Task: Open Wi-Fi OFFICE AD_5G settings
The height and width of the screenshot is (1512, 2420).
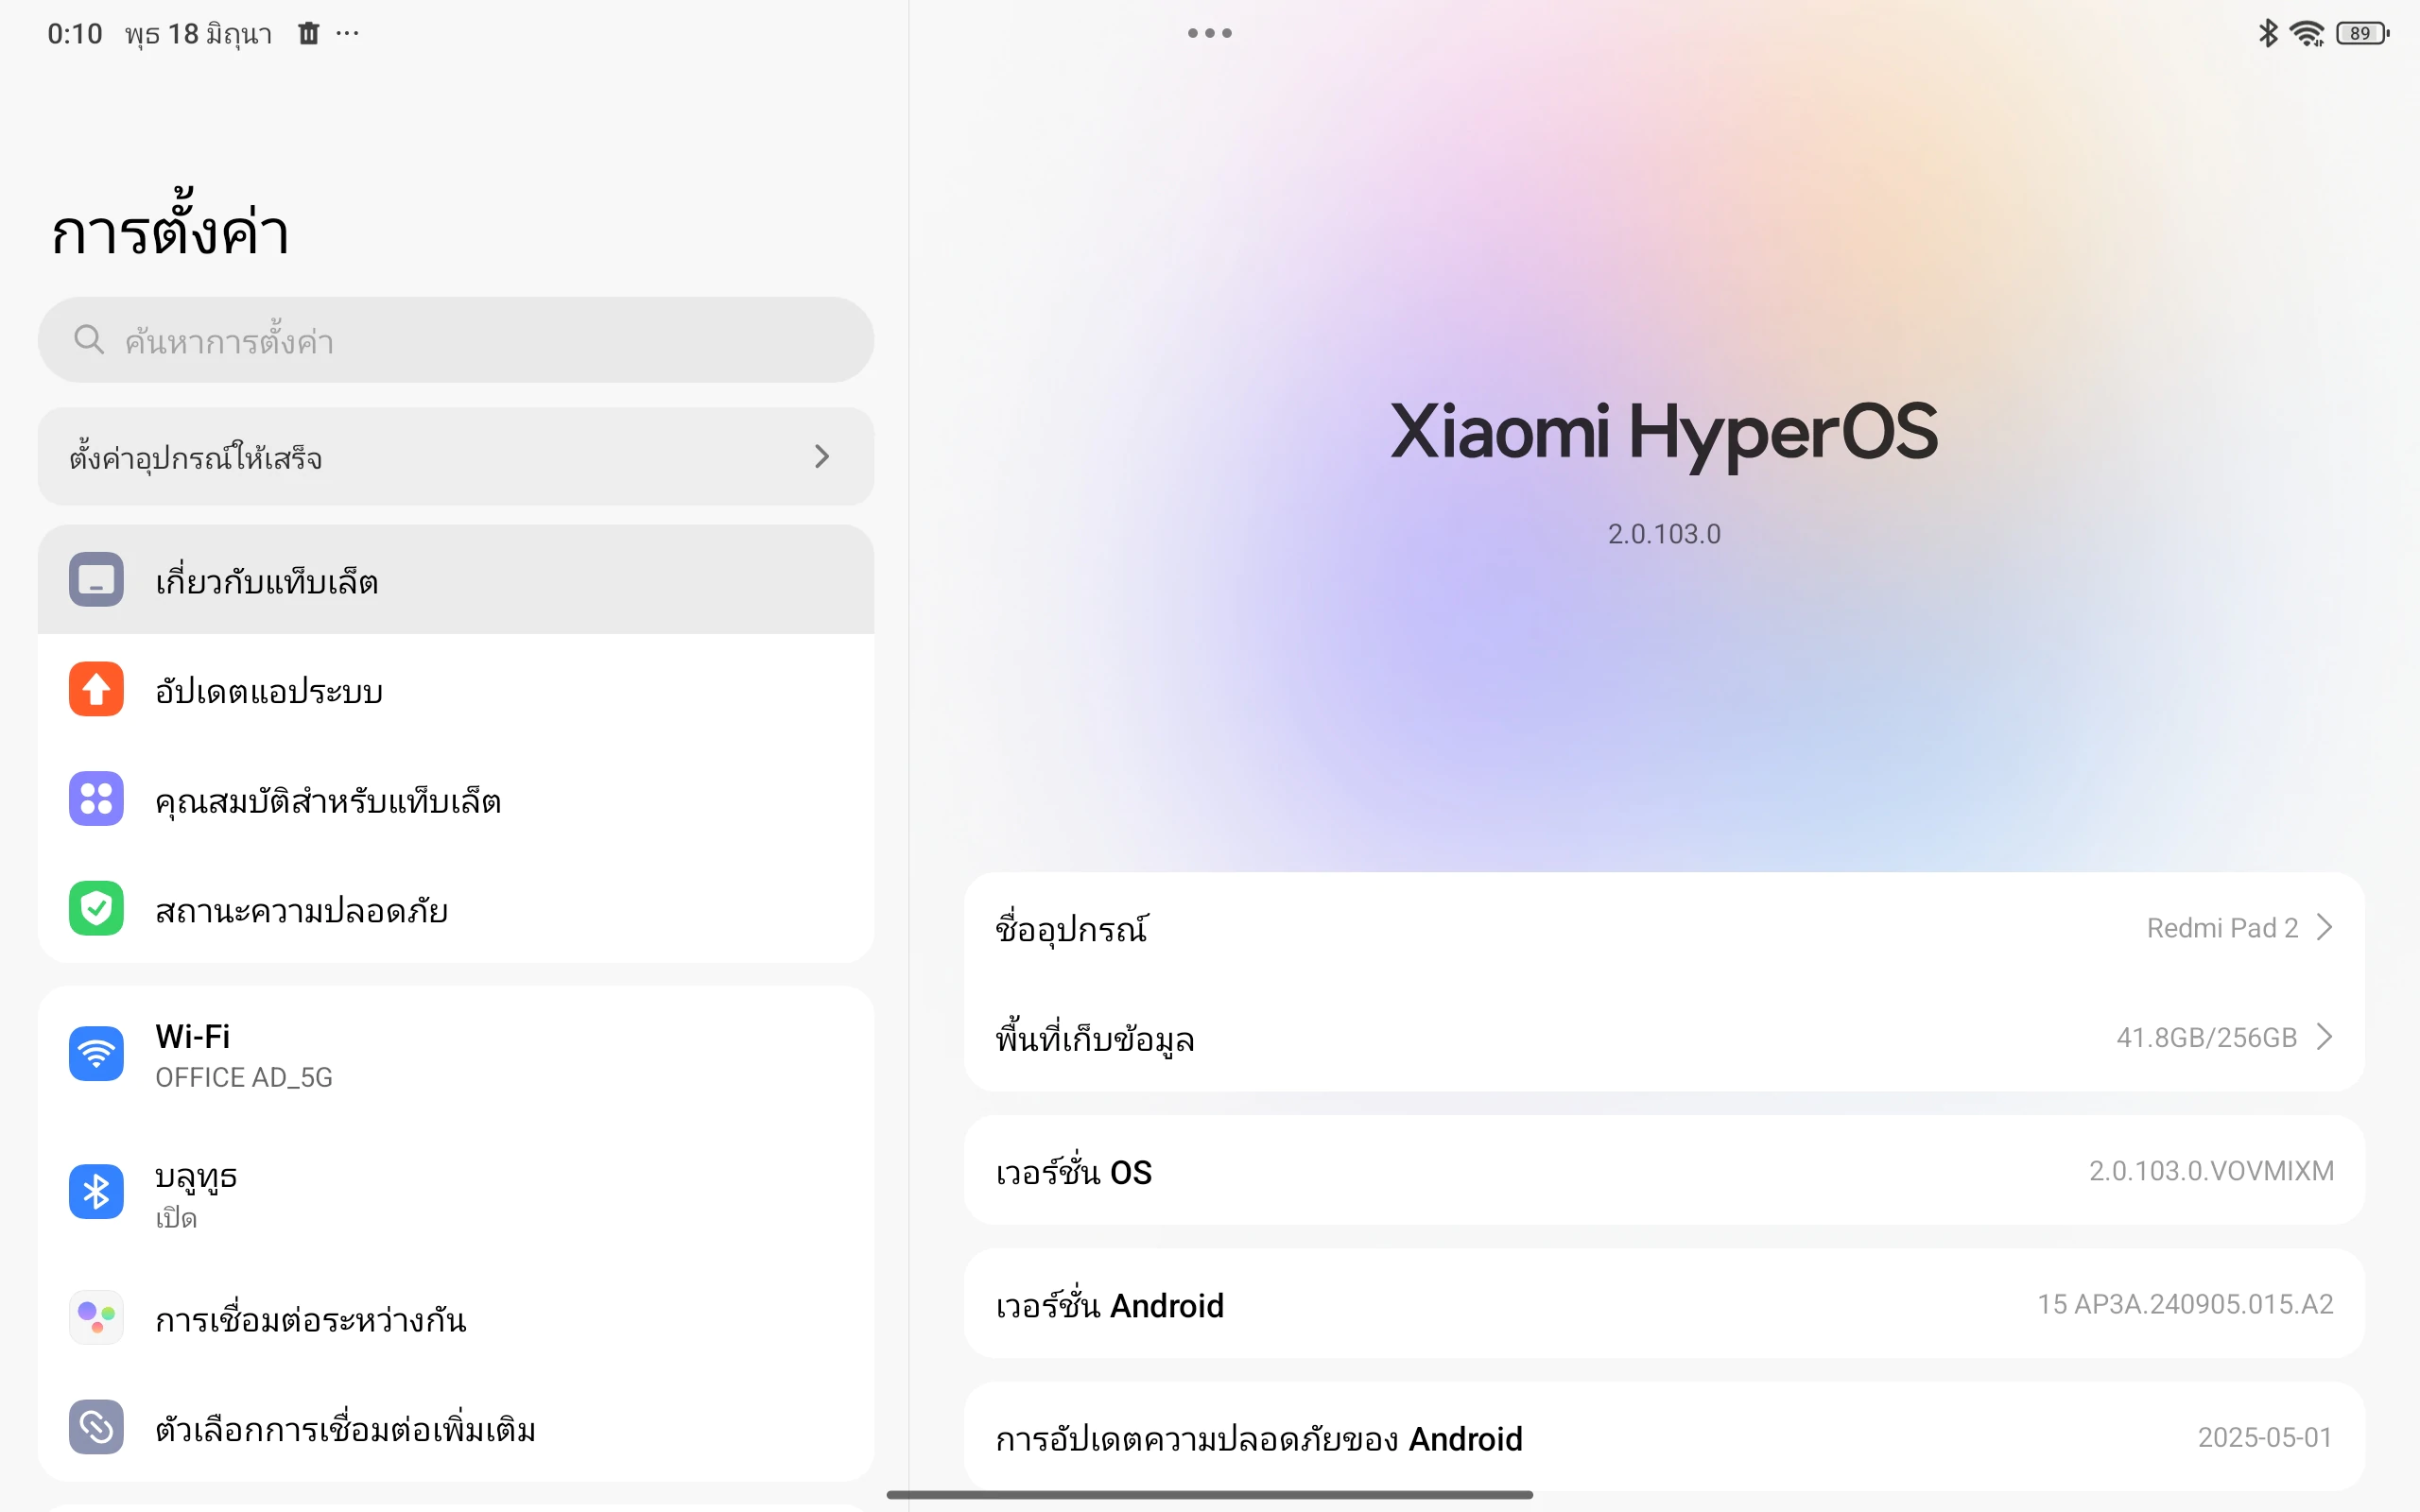Action: click(x=456, y=1055)
